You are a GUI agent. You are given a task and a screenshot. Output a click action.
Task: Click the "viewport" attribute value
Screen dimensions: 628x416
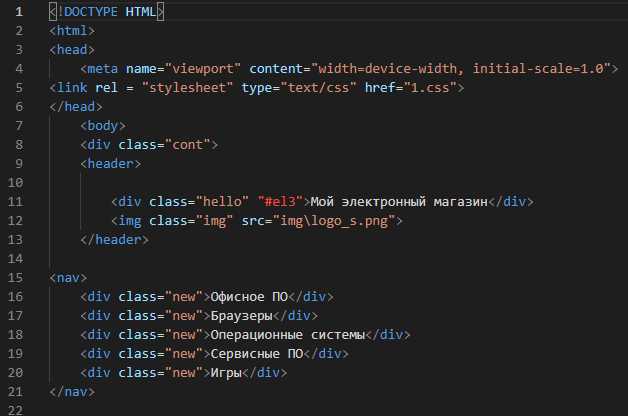pos(203,68)
